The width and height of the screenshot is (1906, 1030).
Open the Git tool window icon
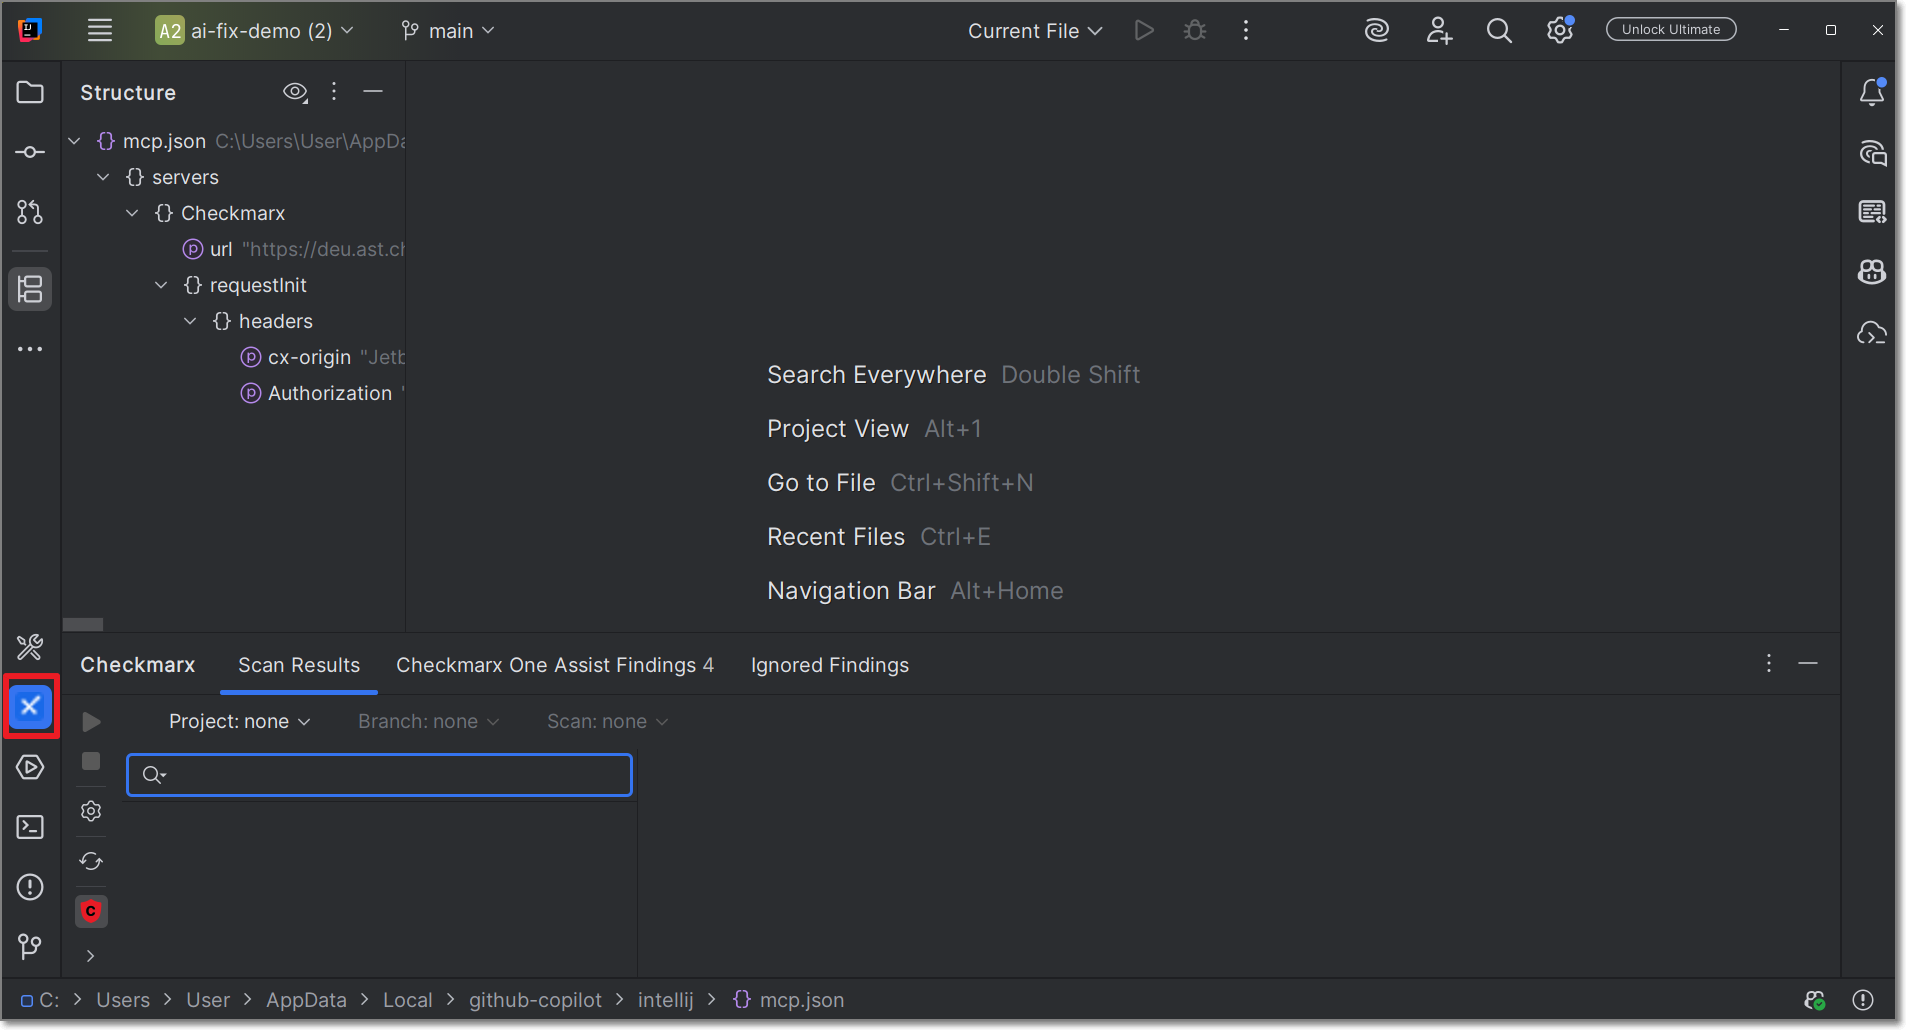tap(30, 946)
